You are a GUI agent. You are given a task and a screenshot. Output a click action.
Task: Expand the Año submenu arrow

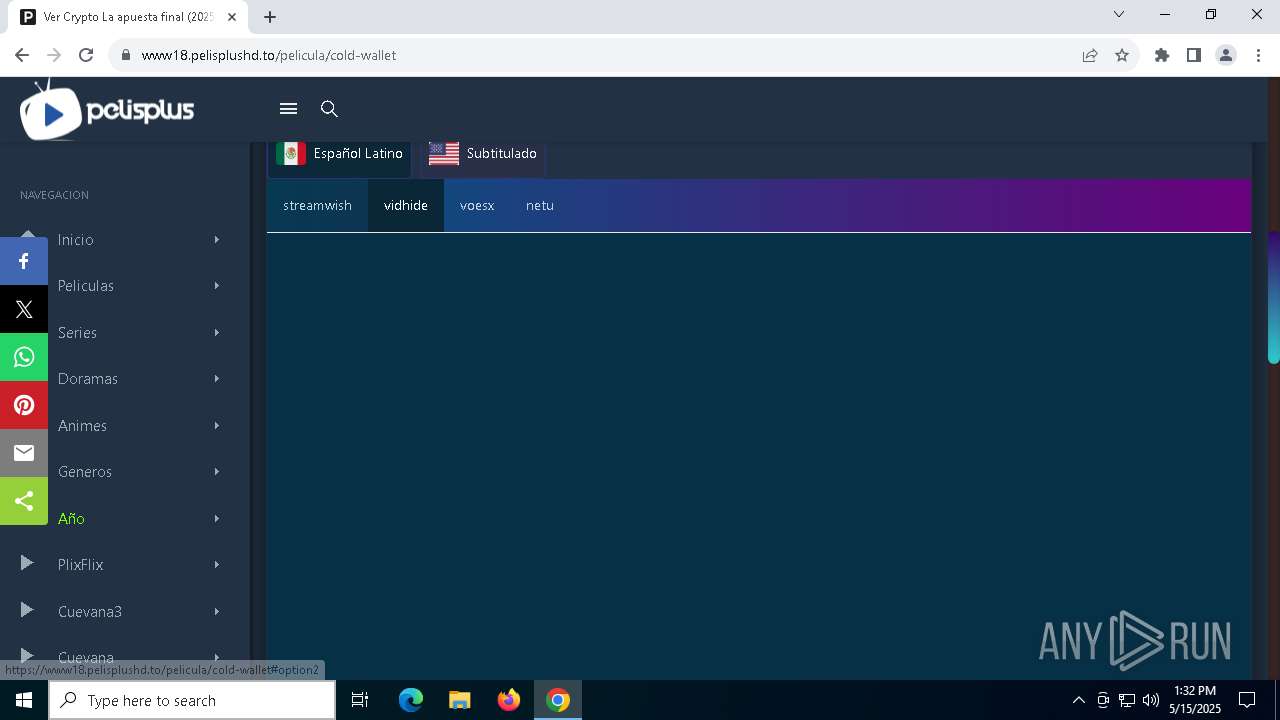click(216, 519)
